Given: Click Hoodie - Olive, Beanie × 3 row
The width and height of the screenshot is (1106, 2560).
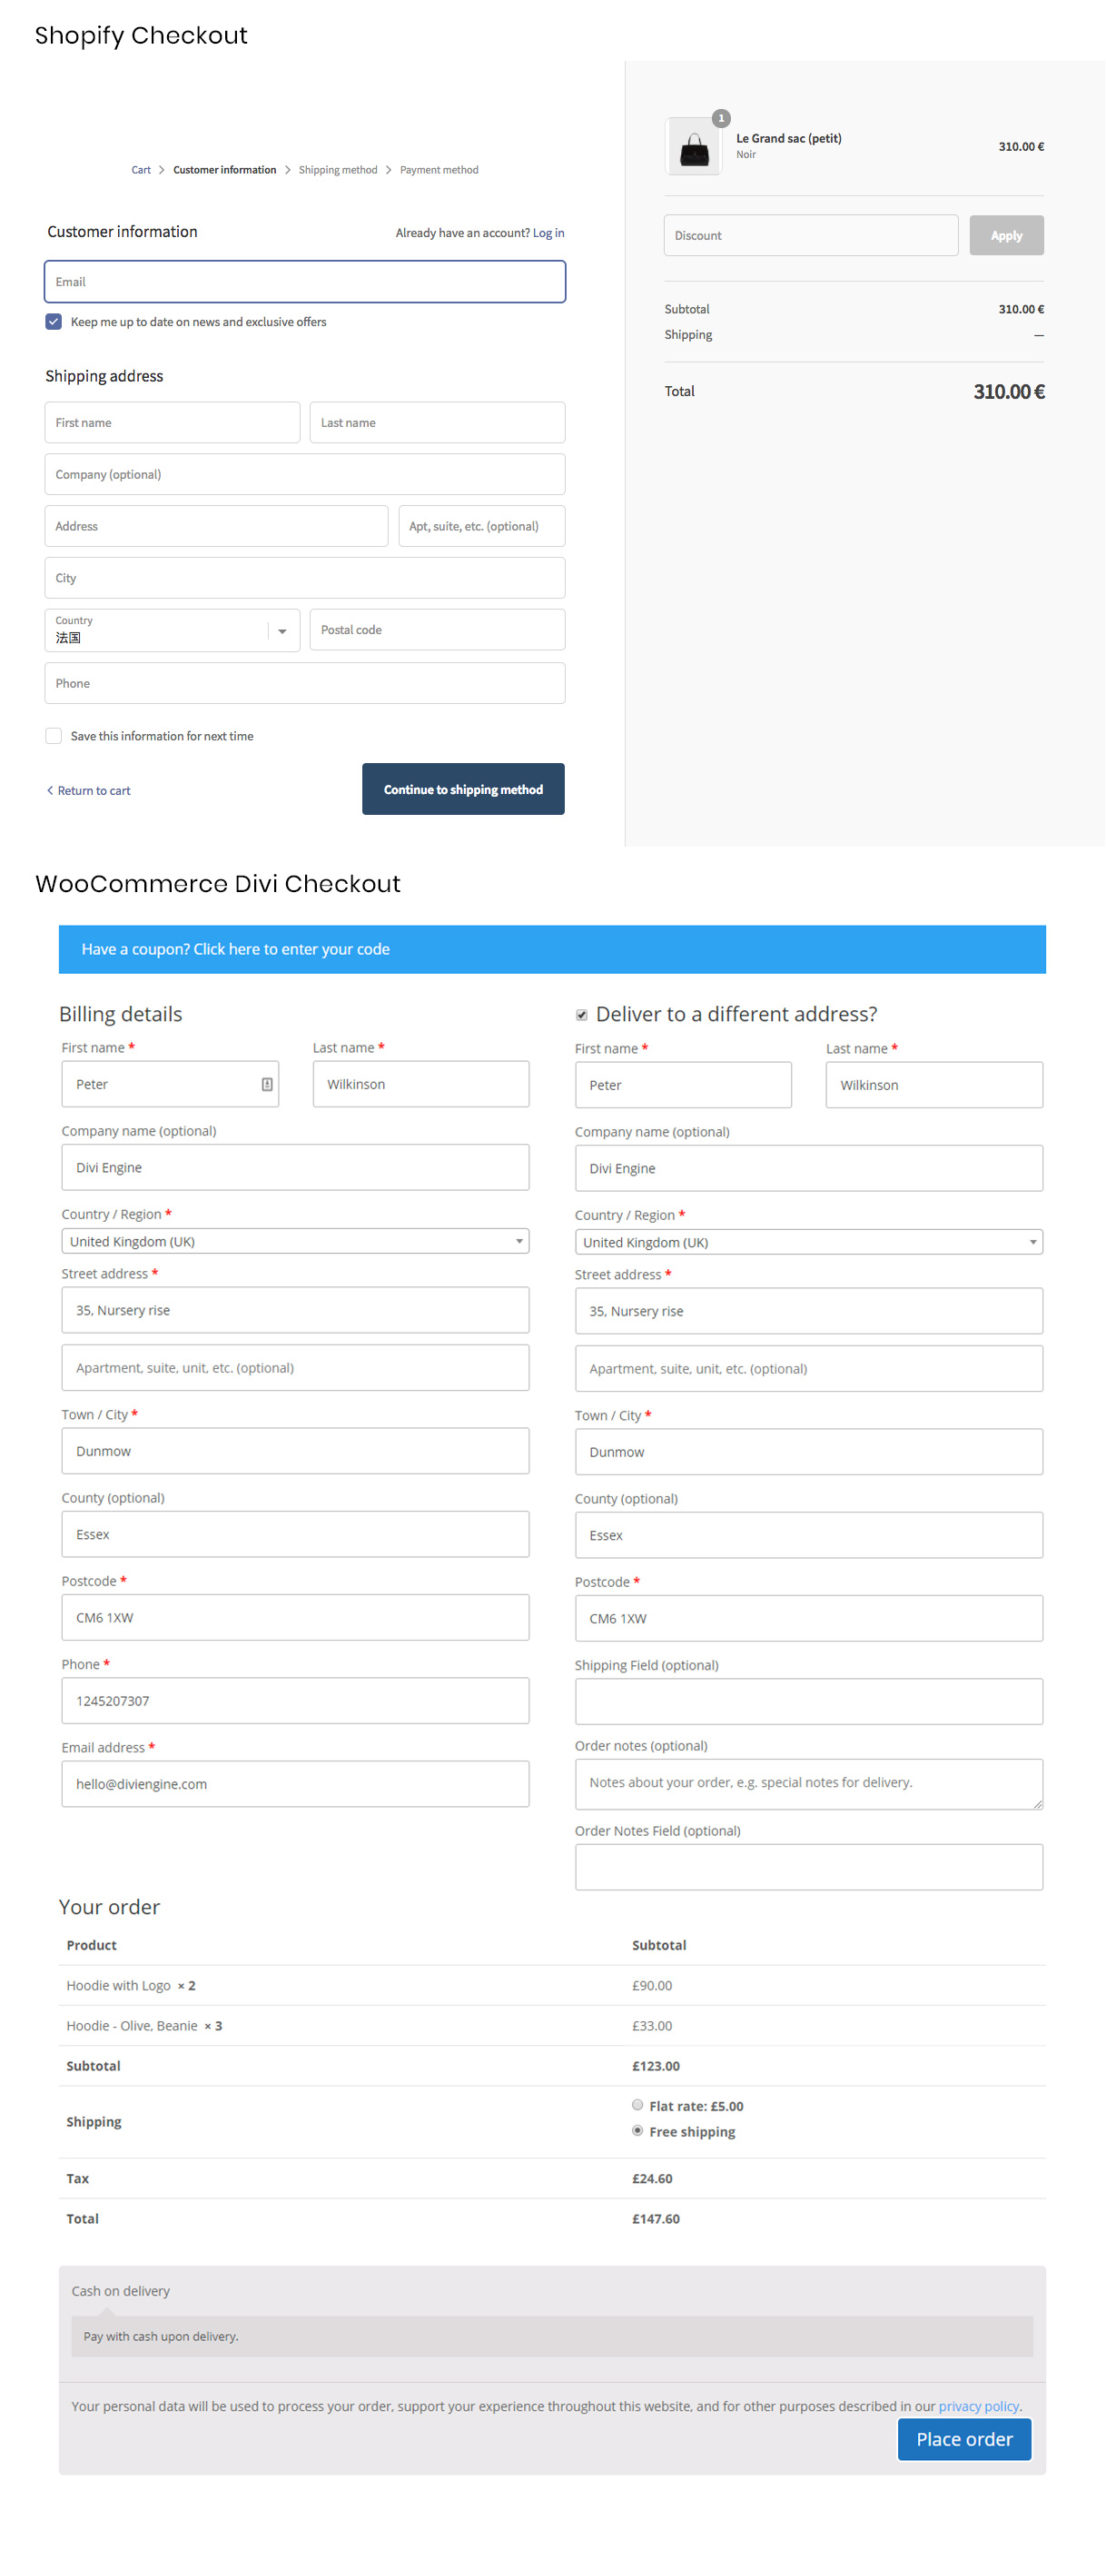Looking at the screenshot, I should pos(552,2025).
